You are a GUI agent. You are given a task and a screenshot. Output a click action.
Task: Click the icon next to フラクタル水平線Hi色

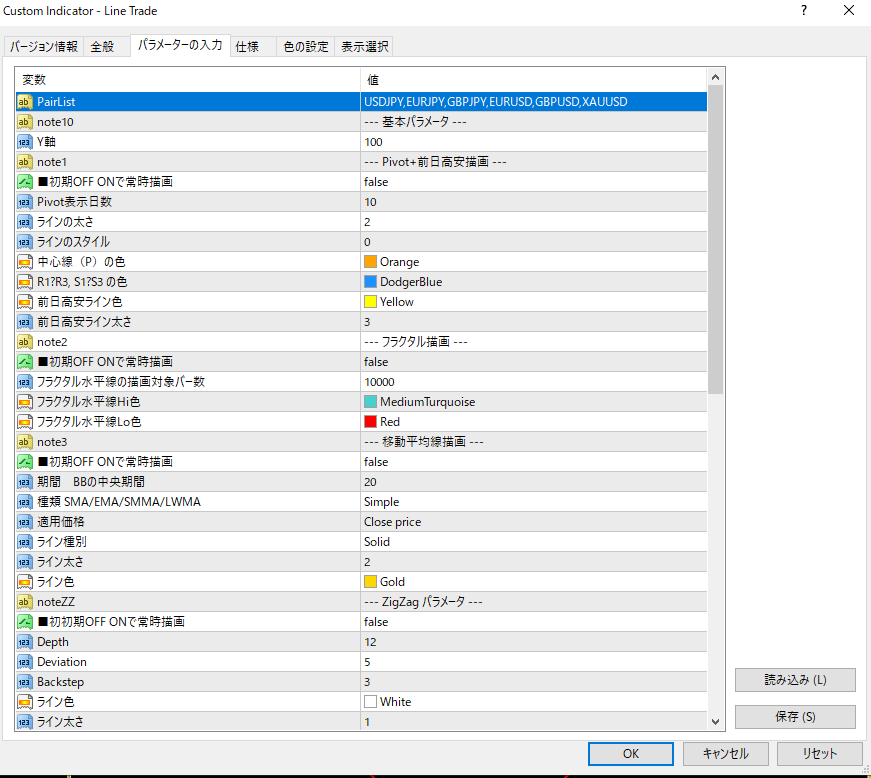(x=25, y=402)
